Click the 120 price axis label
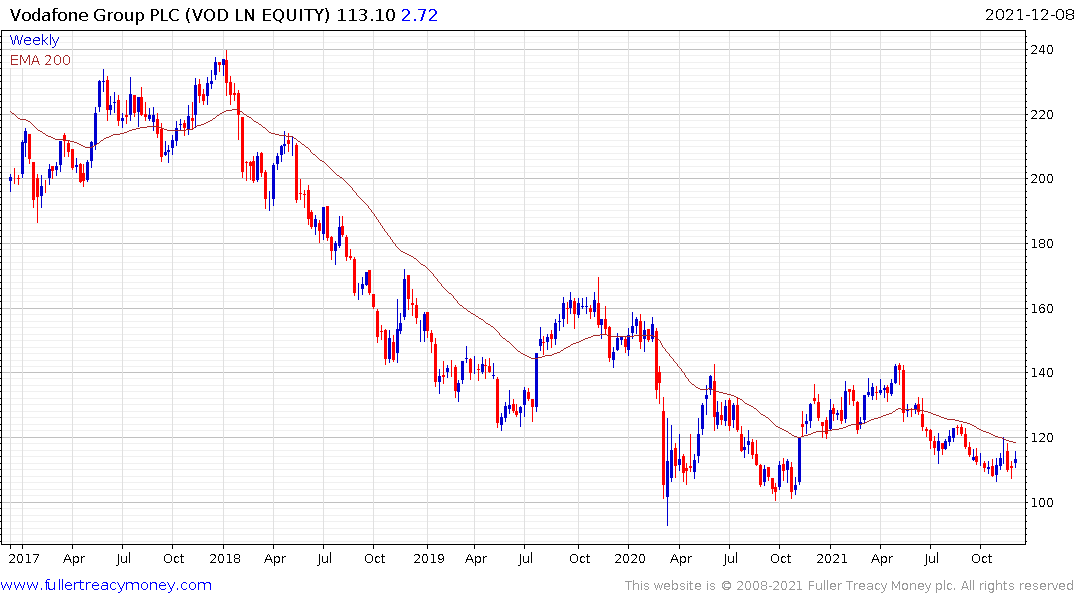The image size is (1075, 600). point(1042,437)
